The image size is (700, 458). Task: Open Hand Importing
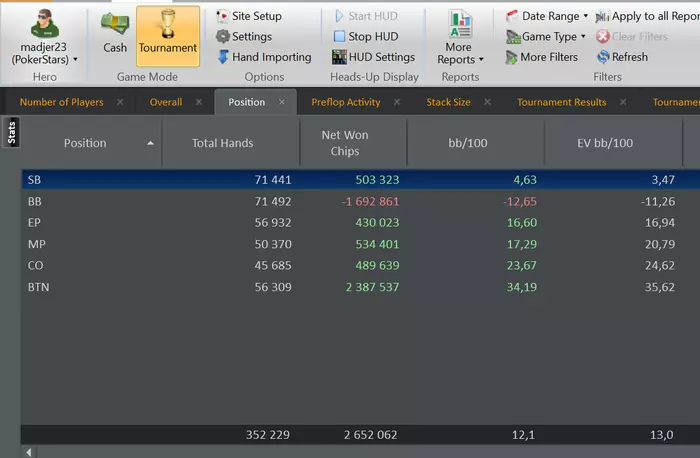coord(264,57)
